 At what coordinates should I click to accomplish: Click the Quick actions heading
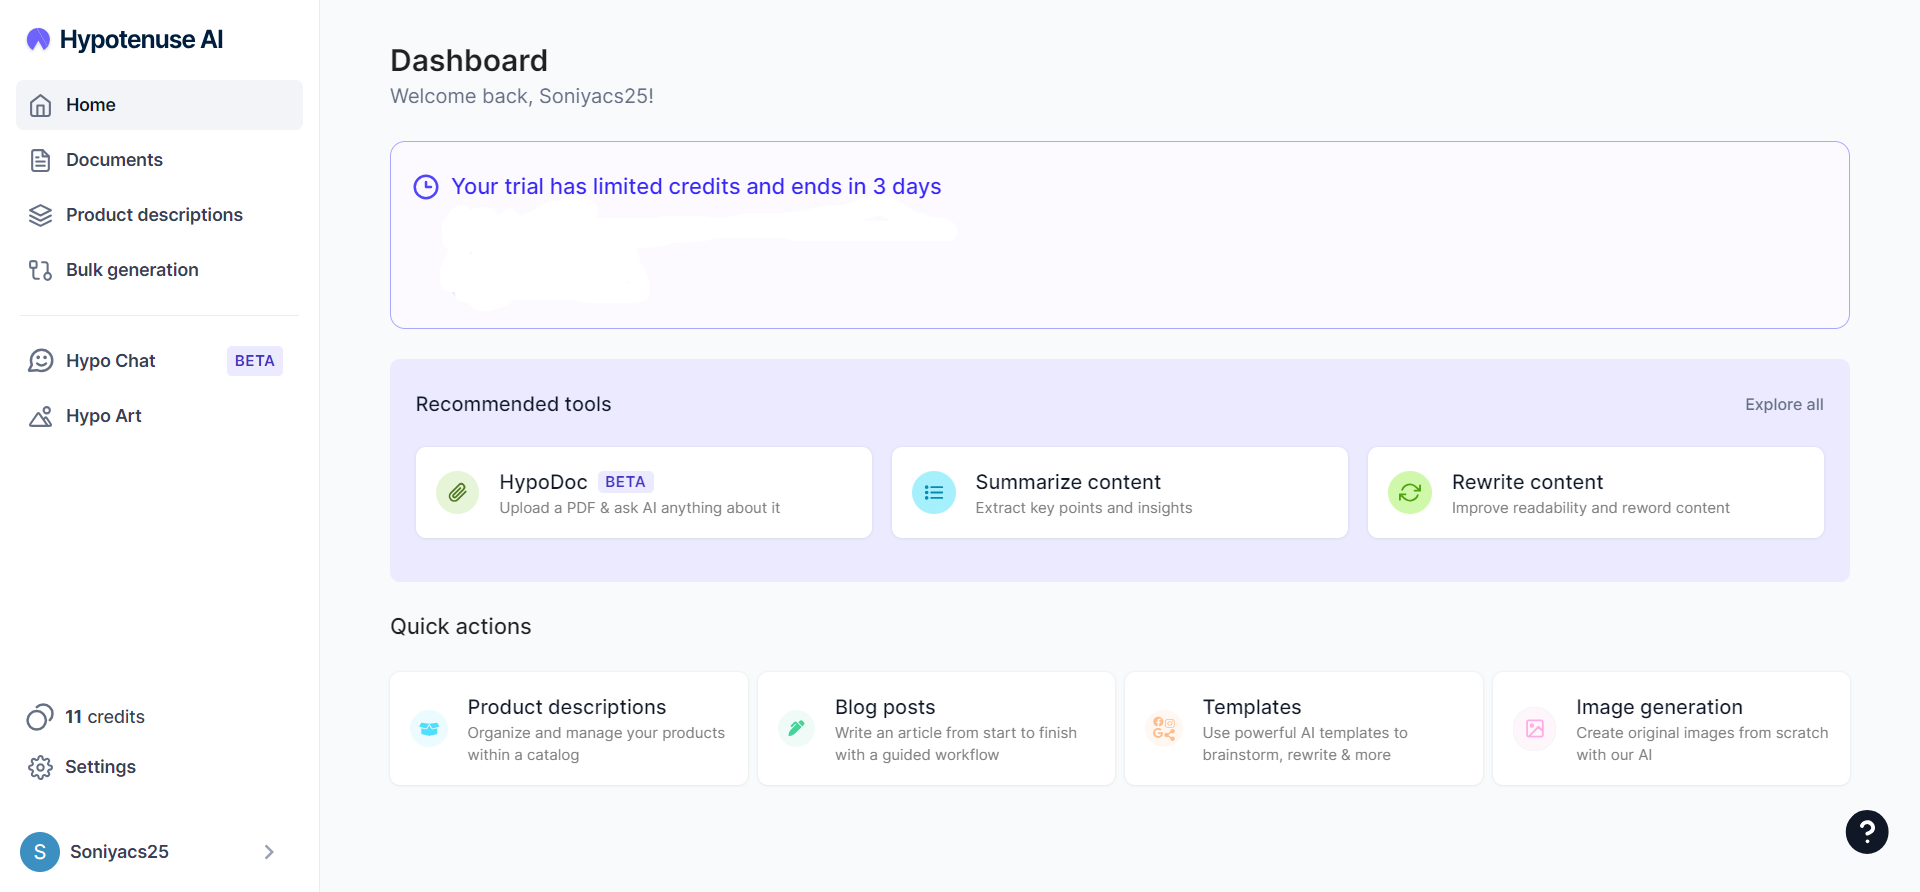[460, 627]
